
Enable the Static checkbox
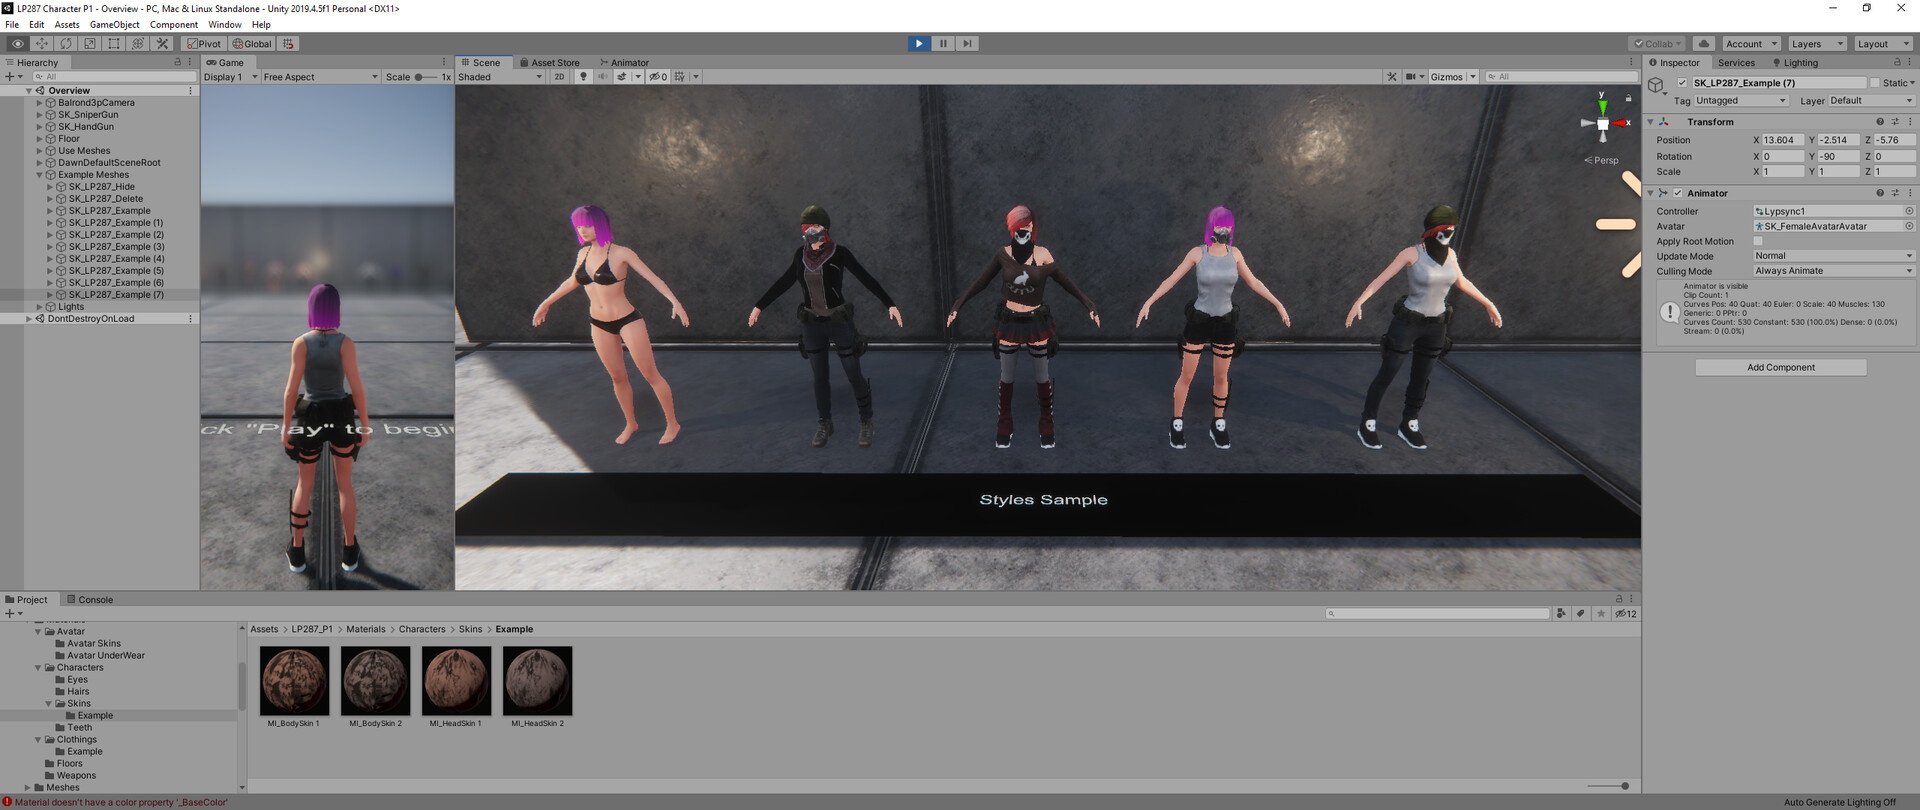(x=1875, y=83)
